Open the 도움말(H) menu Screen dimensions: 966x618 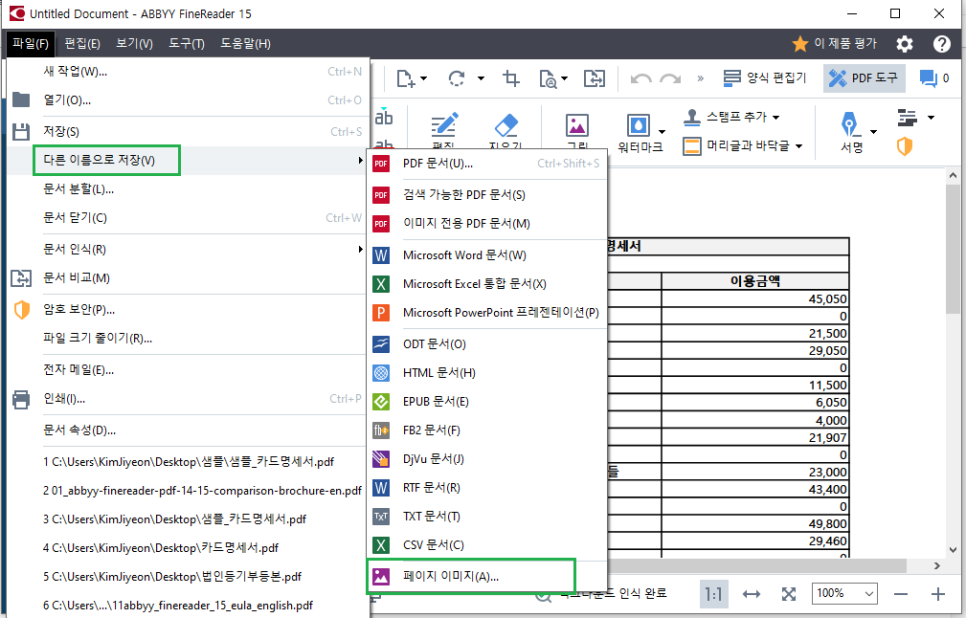coord(245,44)
